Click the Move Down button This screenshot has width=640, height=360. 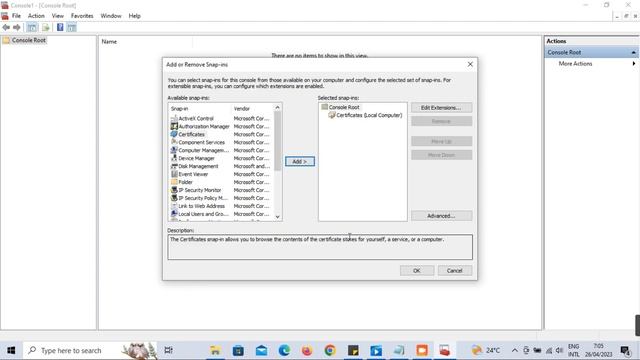click(x=441, y=155)
